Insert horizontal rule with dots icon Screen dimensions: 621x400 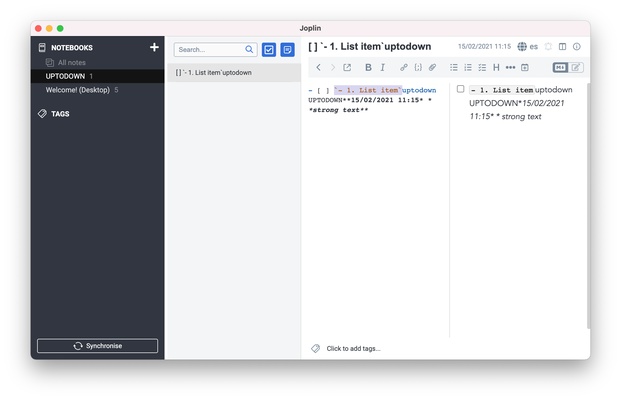tap(510, 67)
